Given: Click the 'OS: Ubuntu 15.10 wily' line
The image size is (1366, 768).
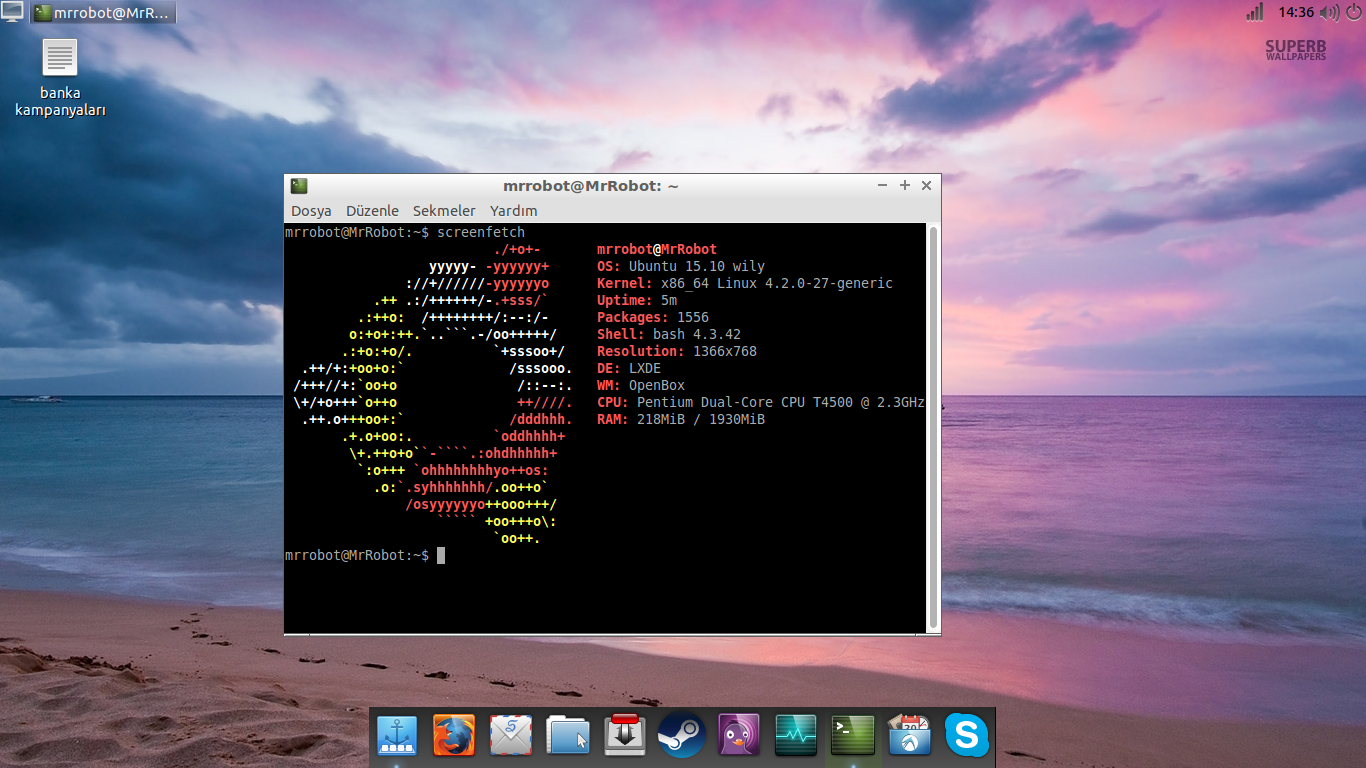Looking at the screenshot, I should point(681,267).
